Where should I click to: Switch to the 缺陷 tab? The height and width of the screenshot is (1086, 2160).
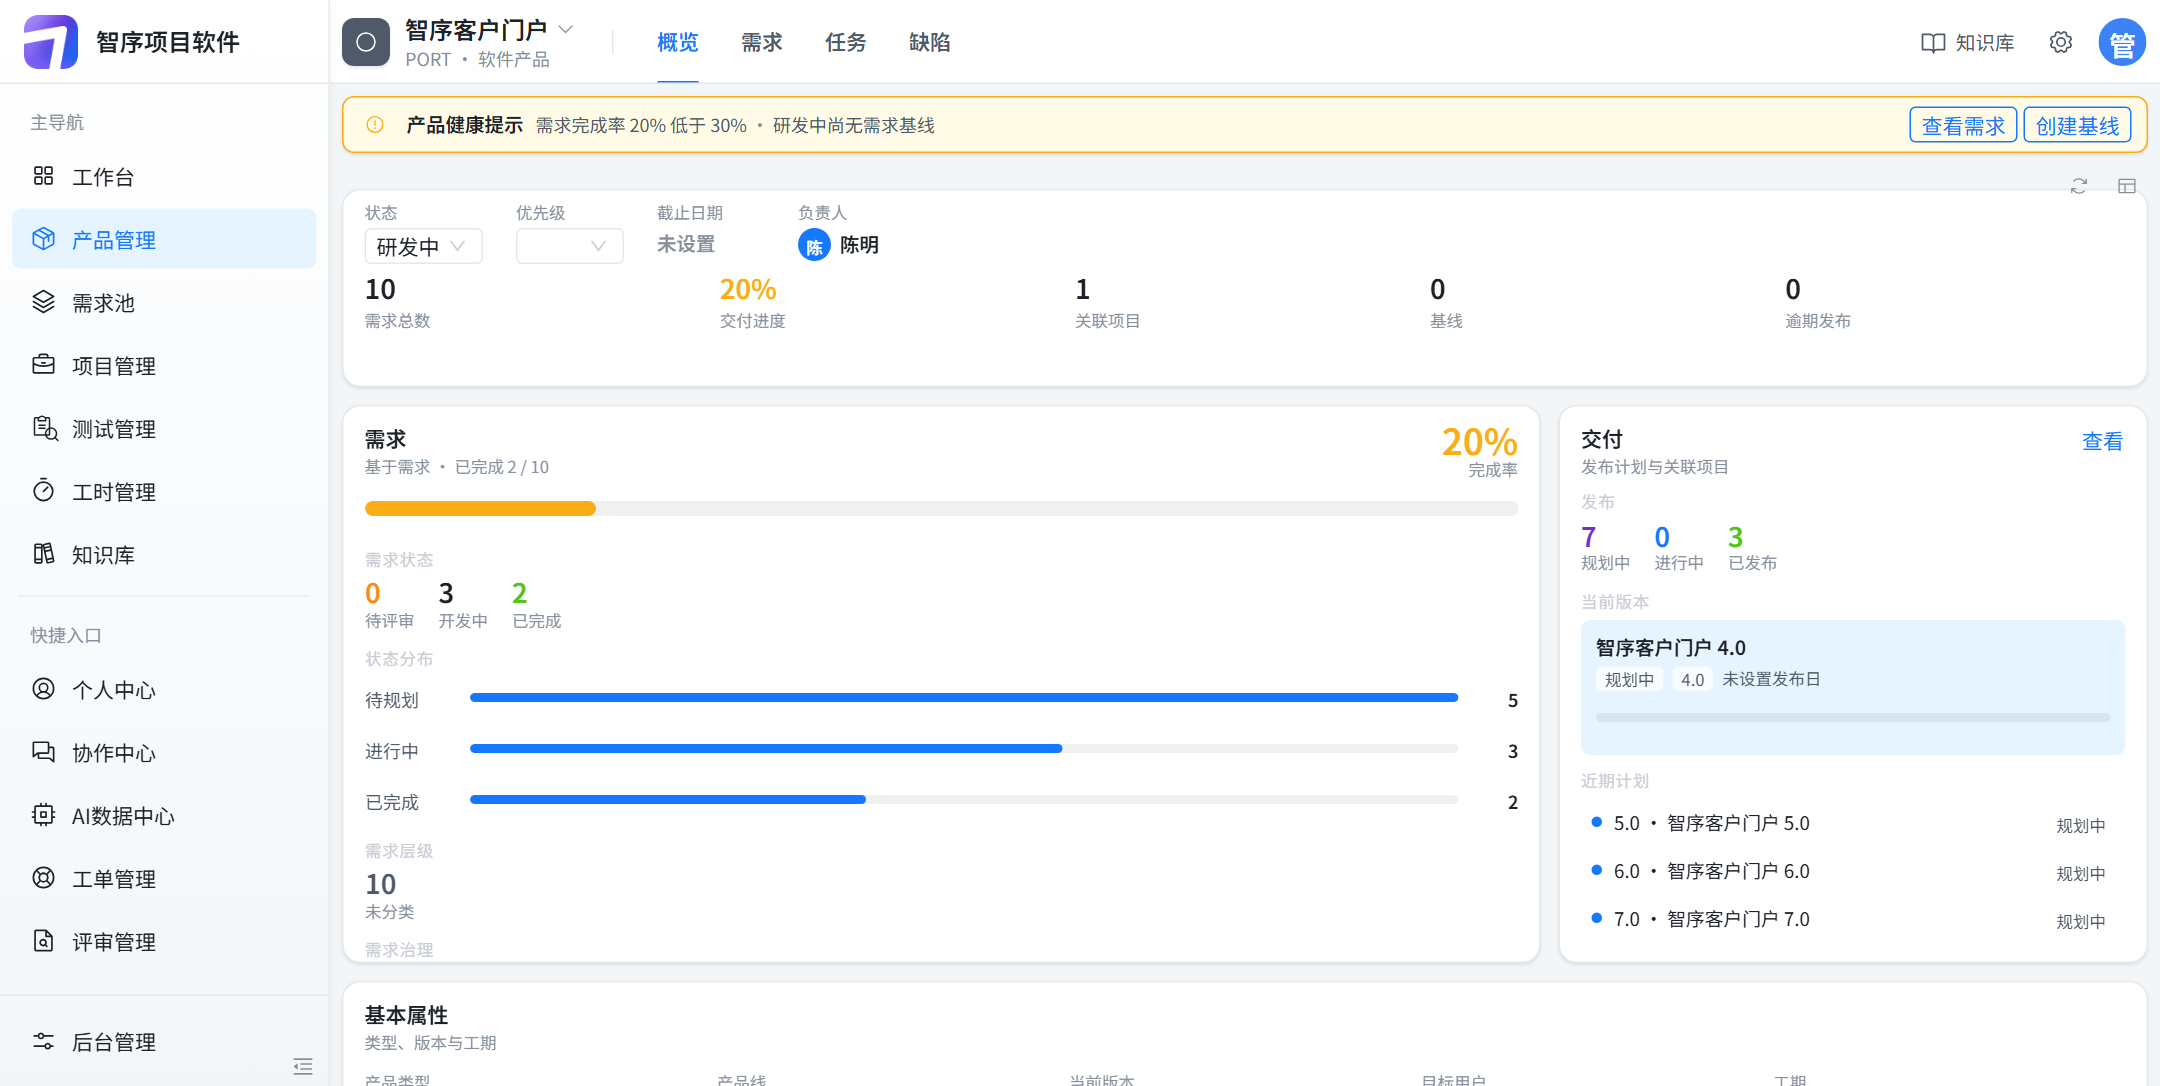[929, 42]
